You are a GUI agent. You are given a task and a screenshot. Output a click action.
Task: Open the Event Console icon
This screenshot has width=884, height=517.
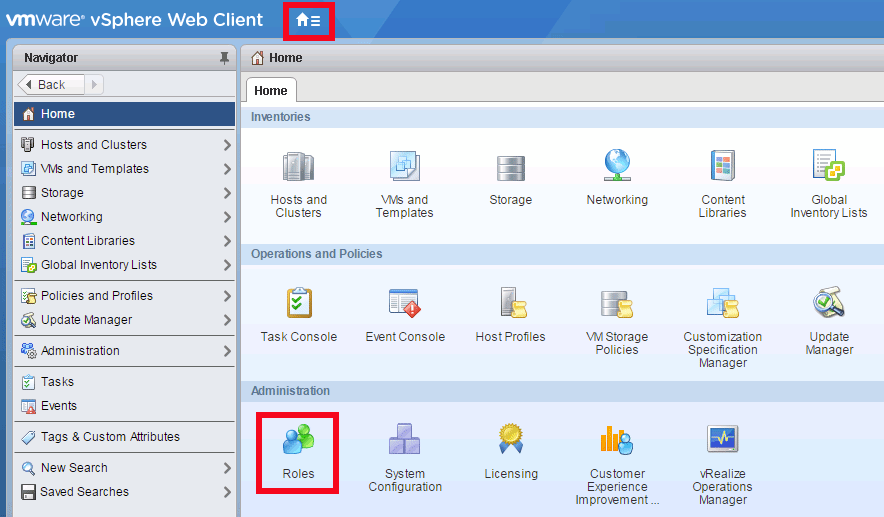pos(405,304)
